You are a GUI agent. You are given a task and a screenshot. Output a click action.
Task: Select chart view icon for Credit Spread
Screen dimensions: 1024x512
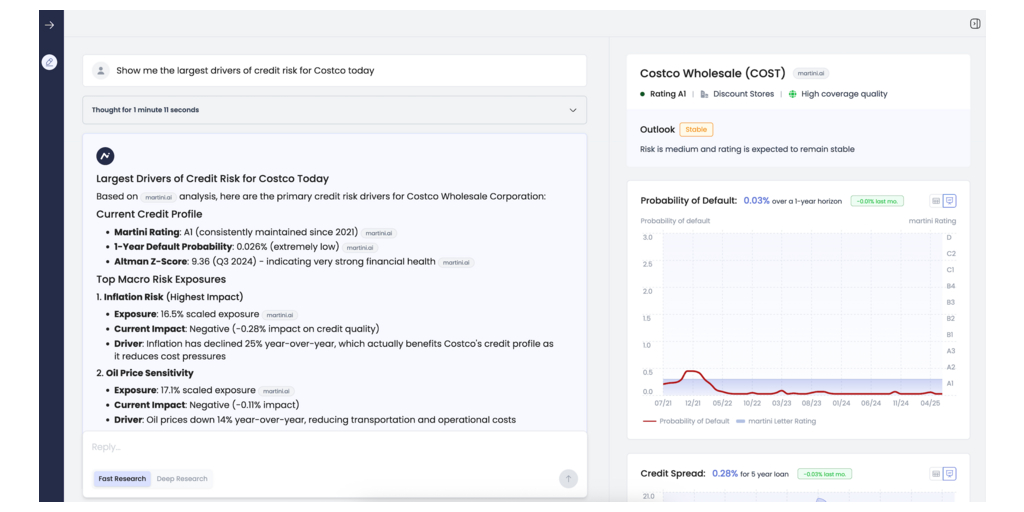[950, 474]
